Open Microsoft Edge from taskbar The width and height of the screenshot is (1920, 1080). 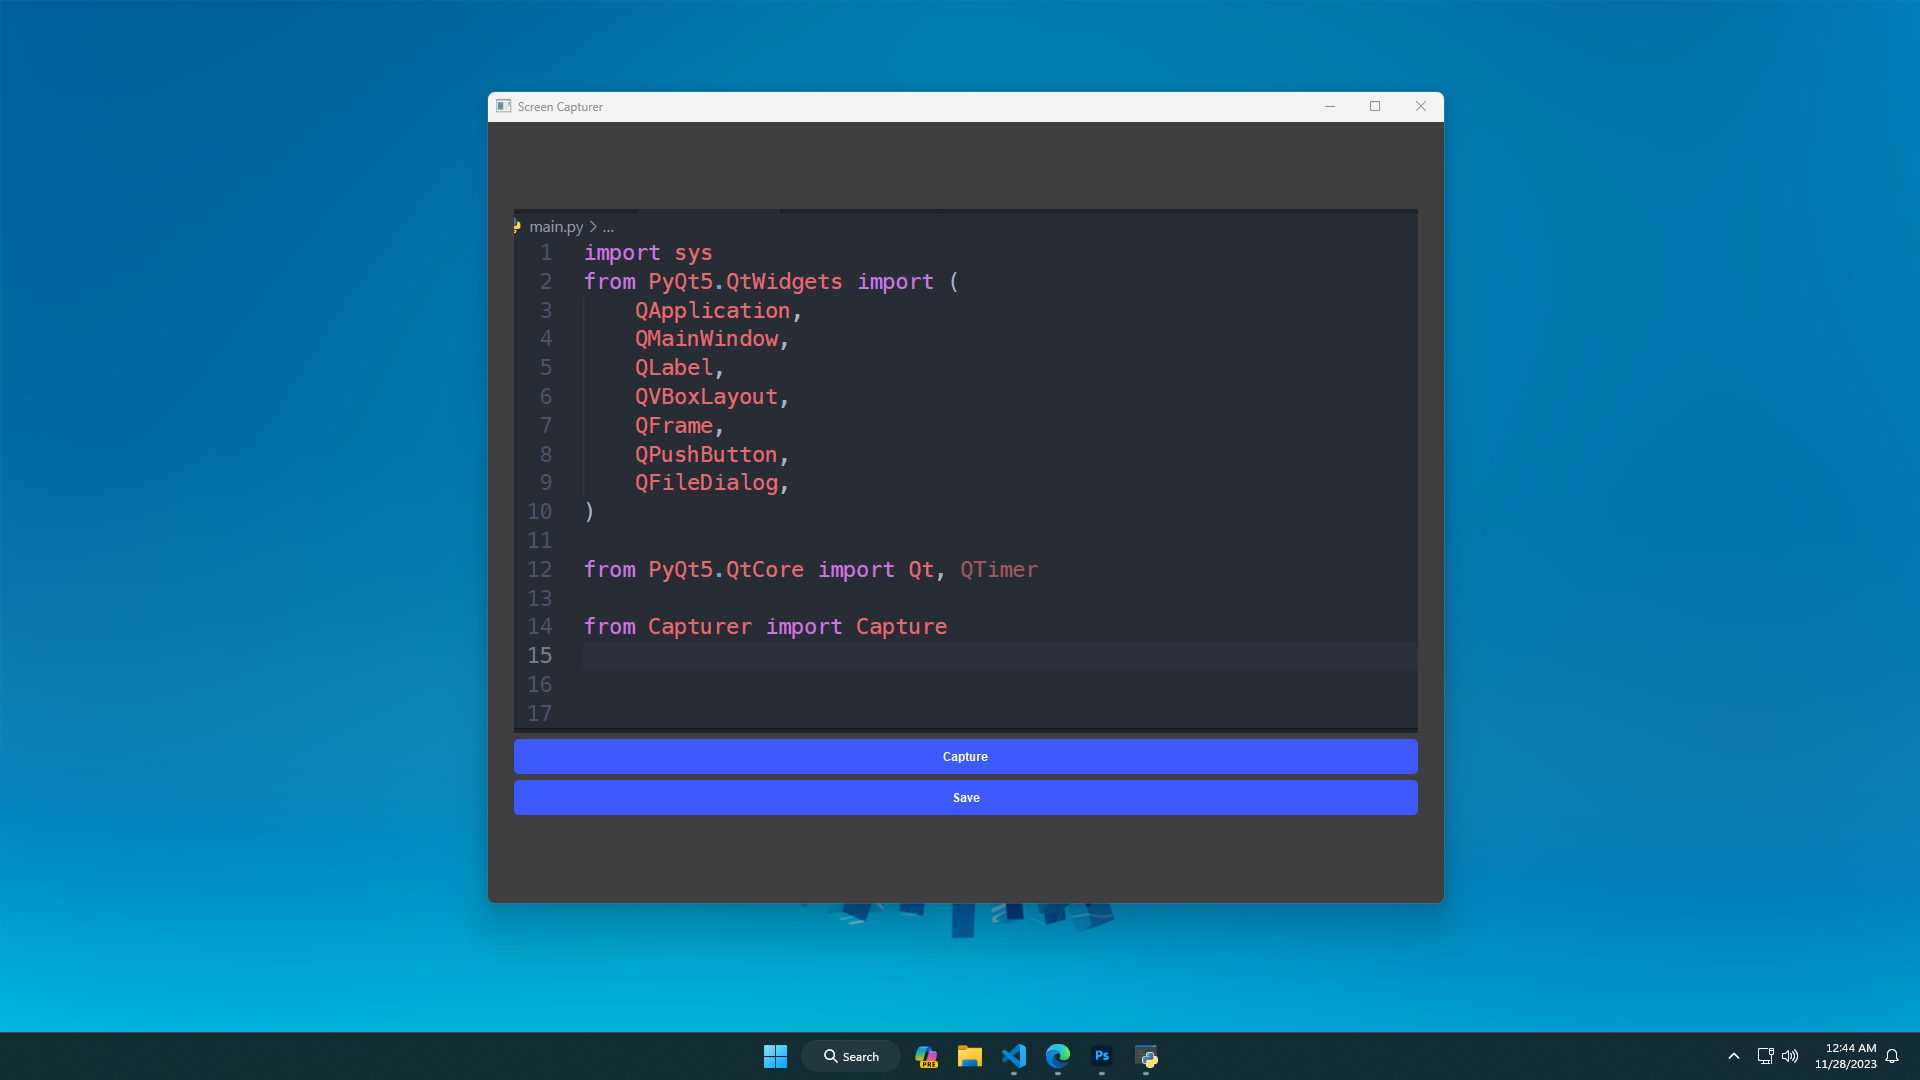pos(1057,1056)
